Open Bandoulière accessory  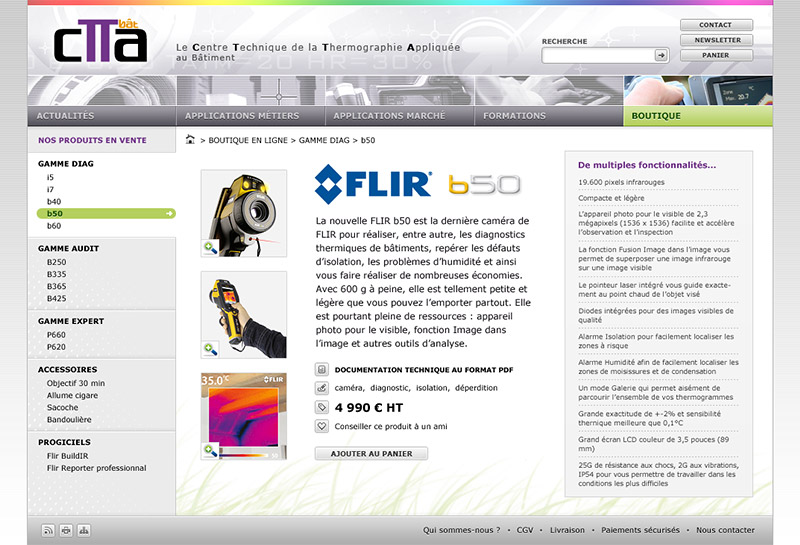(69, 419)
